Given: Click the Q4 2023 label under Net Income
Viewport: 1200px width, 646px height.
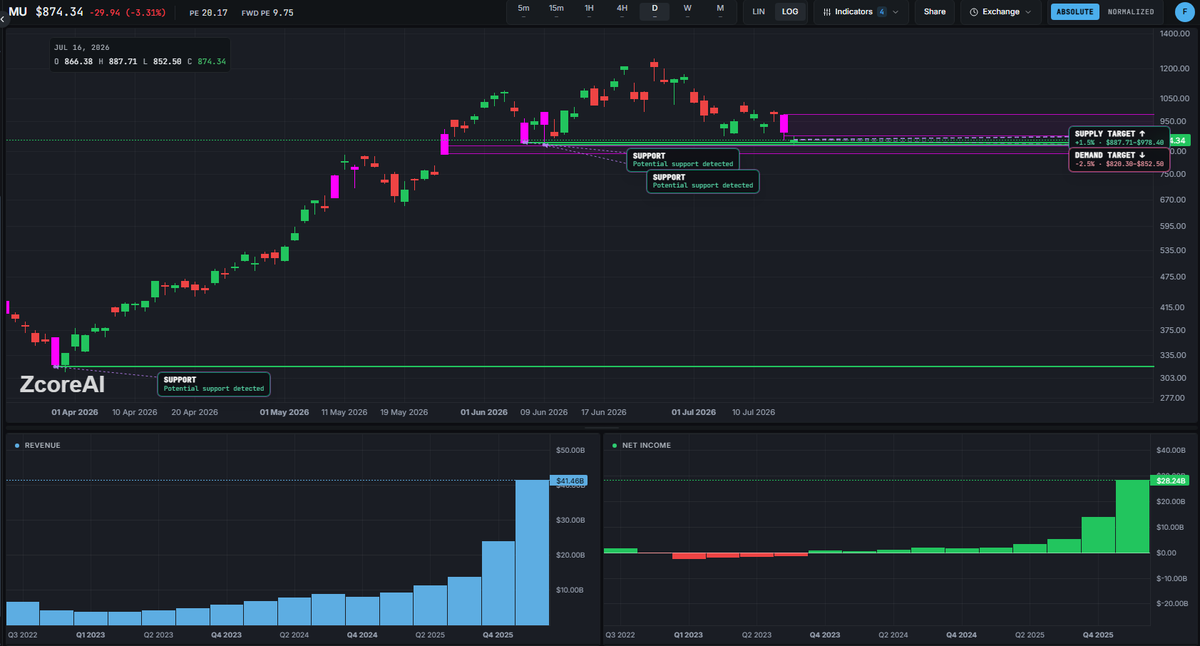Looking at the screenshot, I should (x=824, y=635).
